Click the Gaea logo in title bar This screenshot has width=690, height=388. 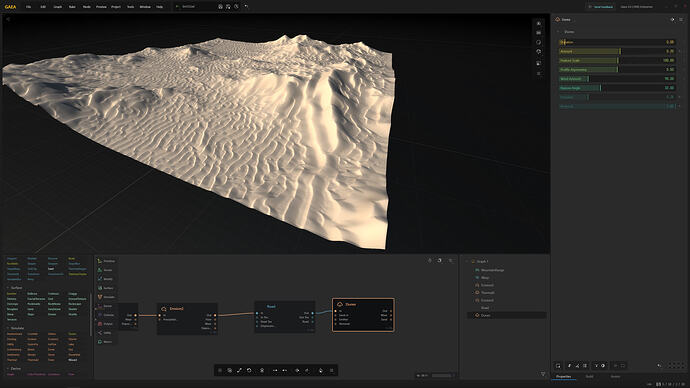pyautogui.click(x=10, y=7)
